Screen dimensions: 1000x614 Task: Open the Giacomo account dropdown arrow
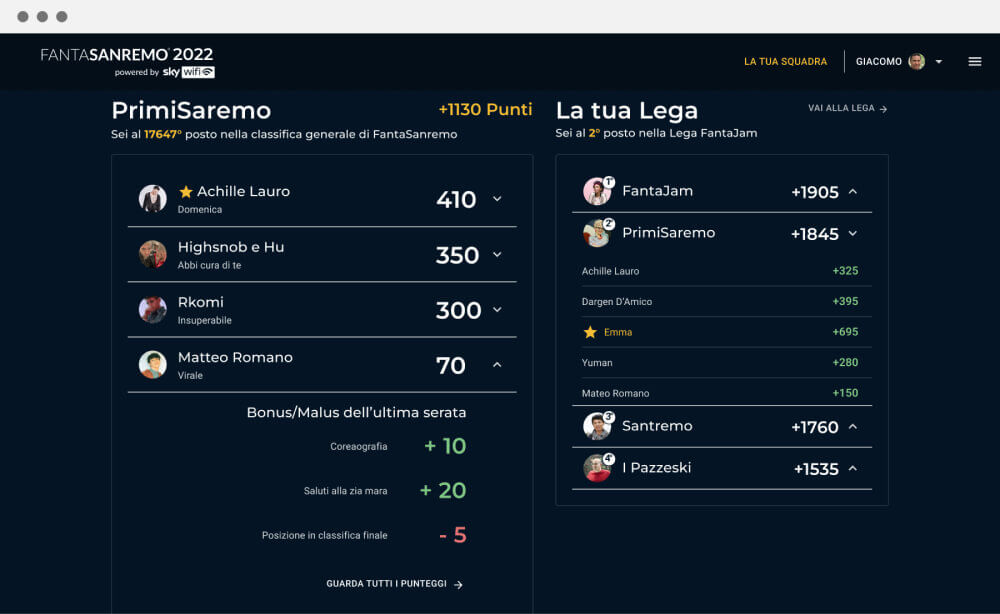[x=939, y=62]
